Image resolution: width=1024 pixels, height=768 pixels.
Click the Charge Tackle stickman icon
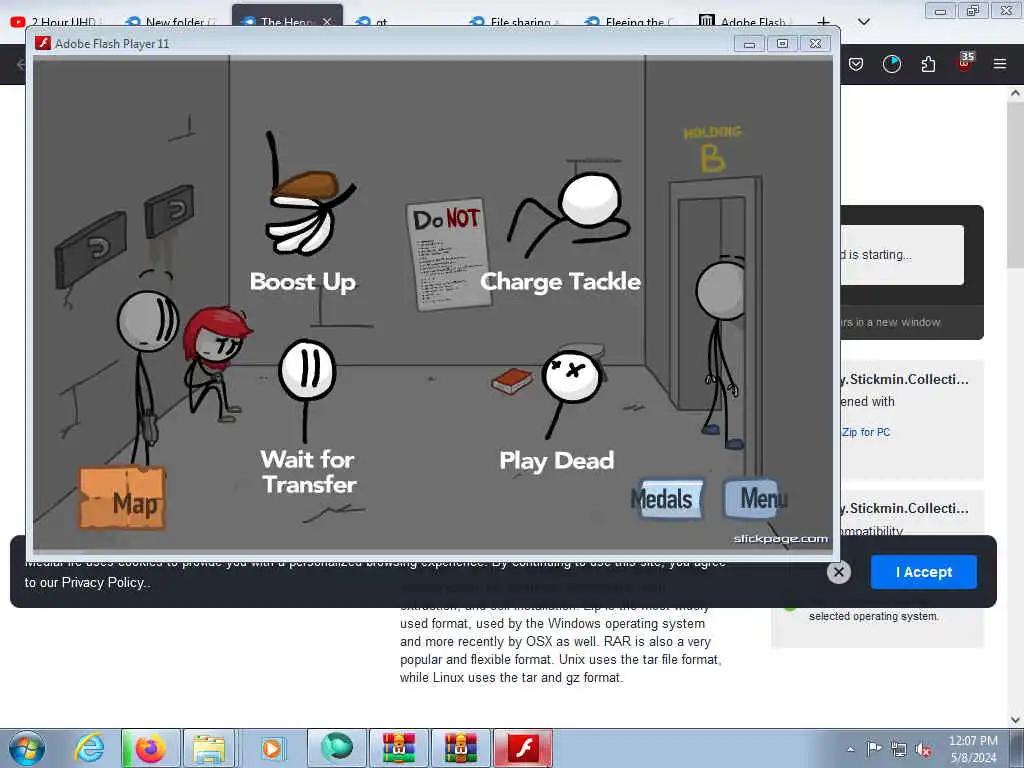click(568, 214)
